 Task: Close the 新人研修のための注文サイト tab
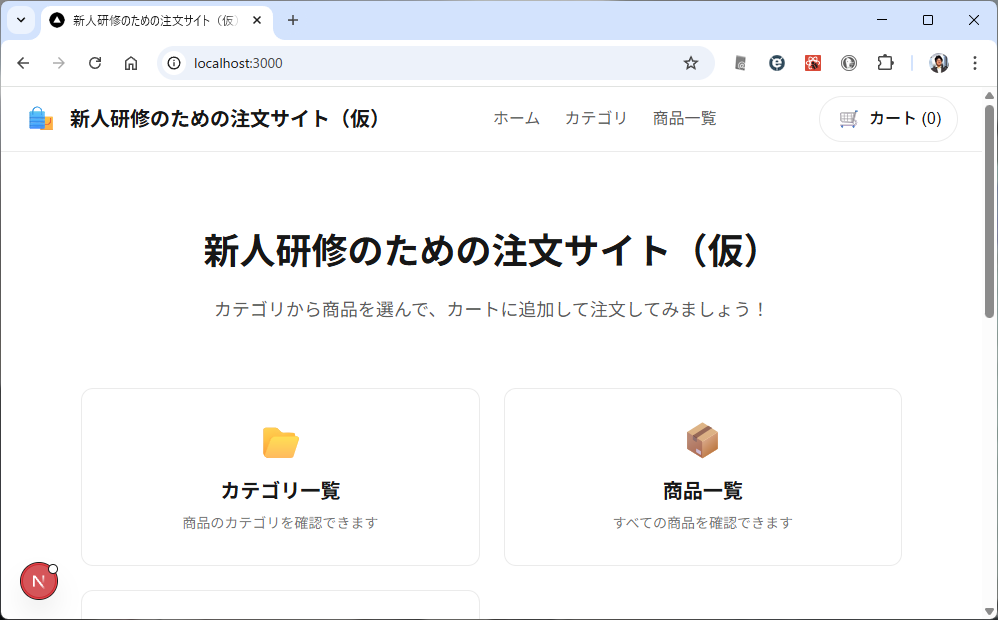257,20
